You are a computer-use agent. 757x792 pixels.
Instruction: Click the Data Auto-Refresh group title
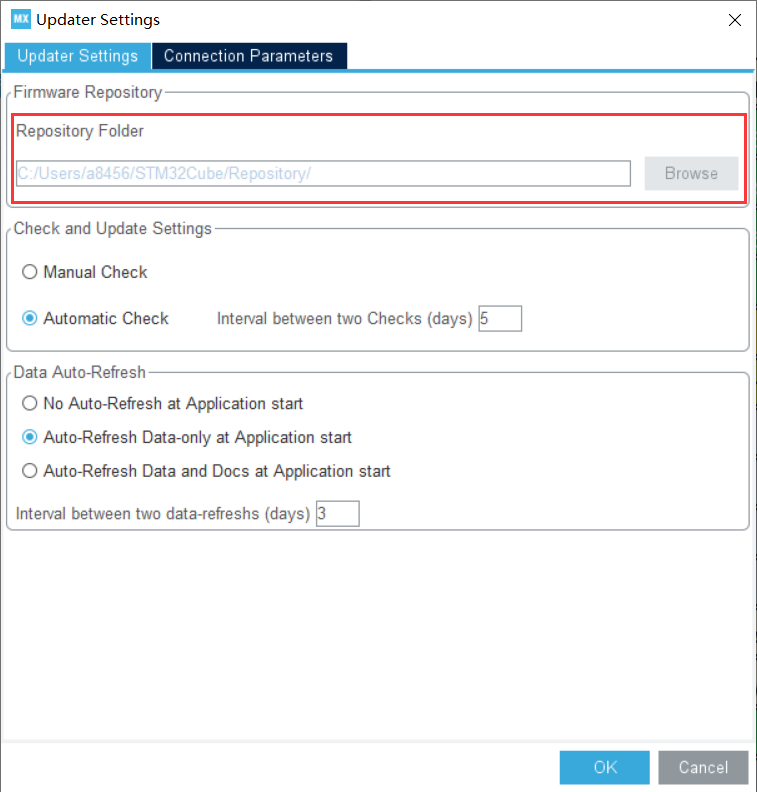(79, 372)
